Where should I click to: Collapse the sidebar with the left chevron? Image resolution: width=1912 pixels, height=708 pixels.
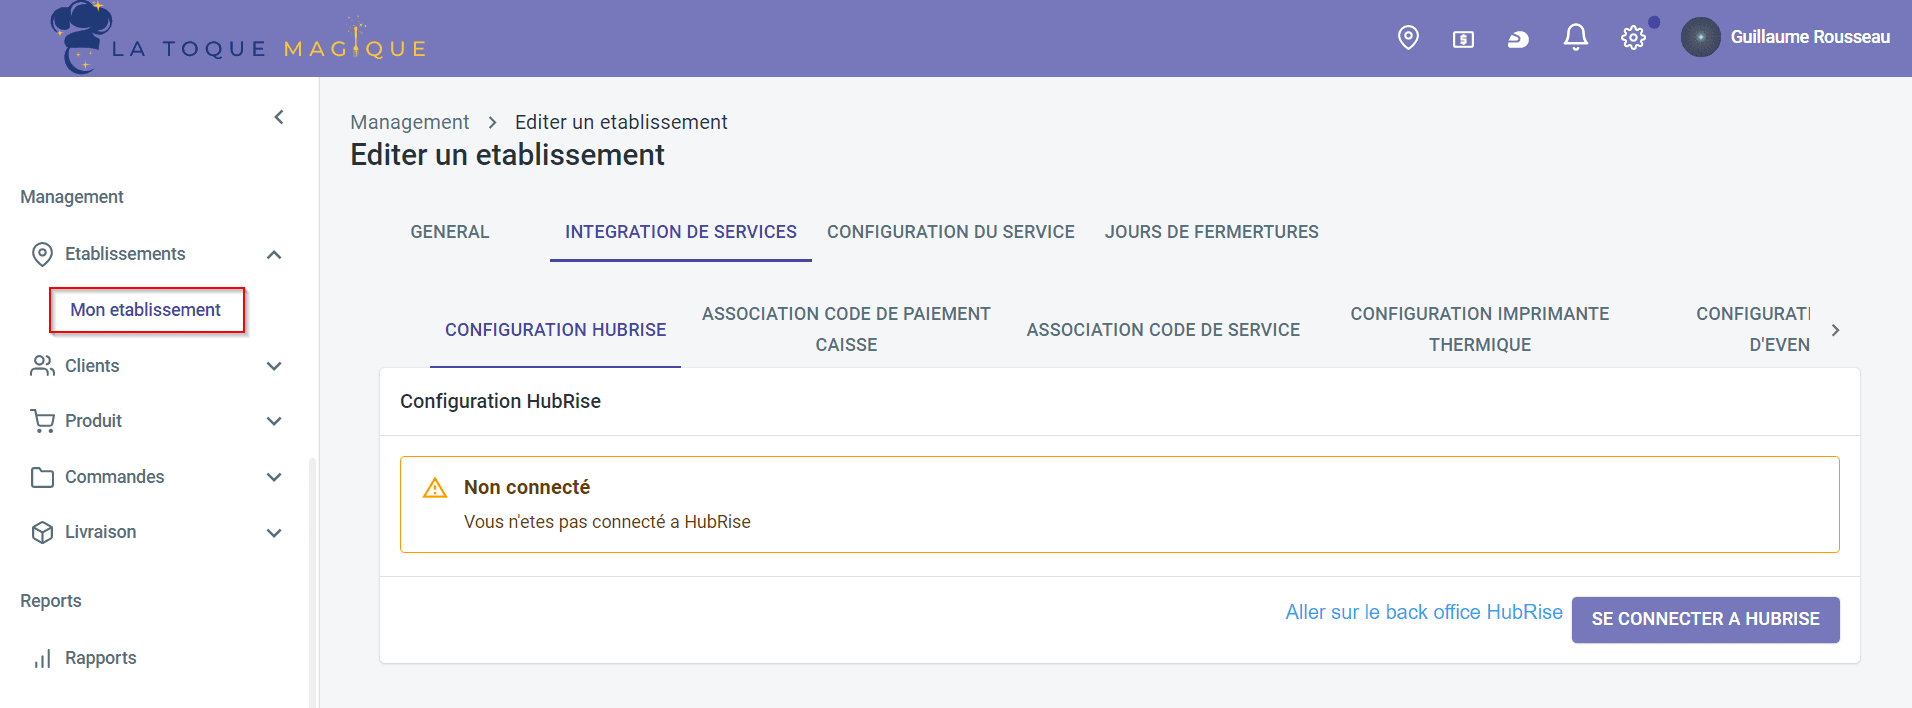coord(279,117)
